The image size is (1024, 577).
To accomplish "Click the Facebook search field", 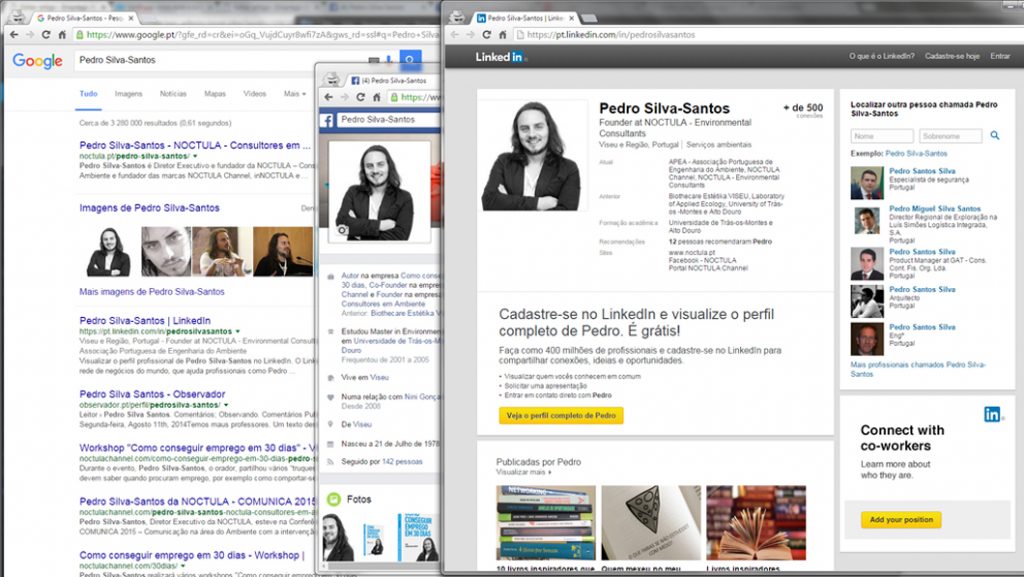I will 389,120.
